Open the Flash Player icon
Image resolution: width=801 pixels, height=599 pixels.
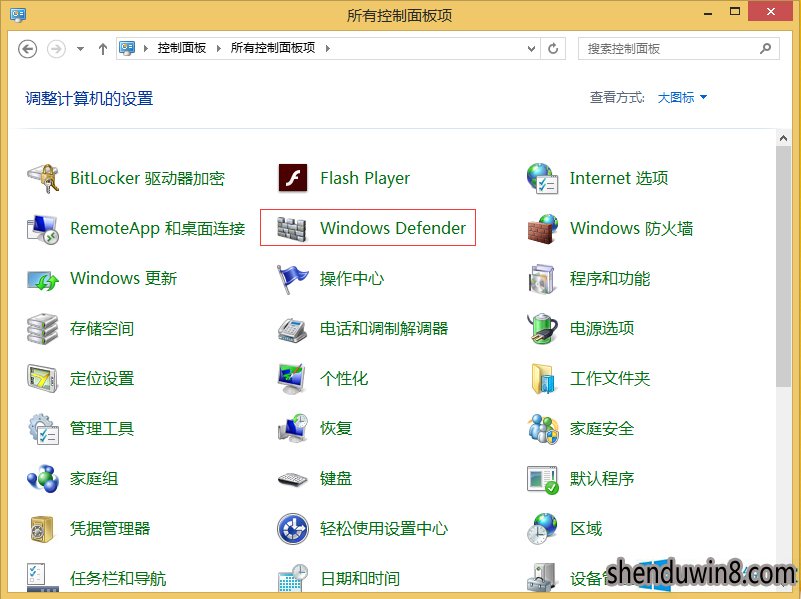tap(293, 178)
